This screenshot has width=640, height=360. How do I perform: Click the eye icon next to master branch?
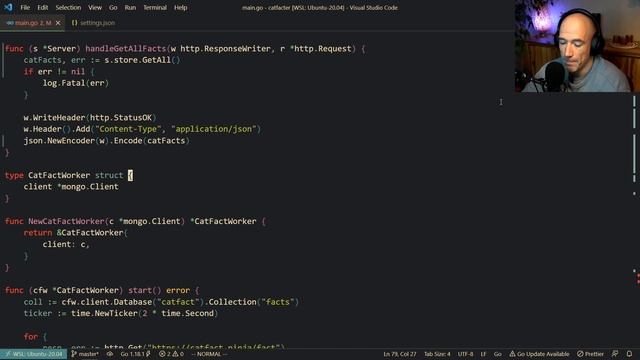110,354
